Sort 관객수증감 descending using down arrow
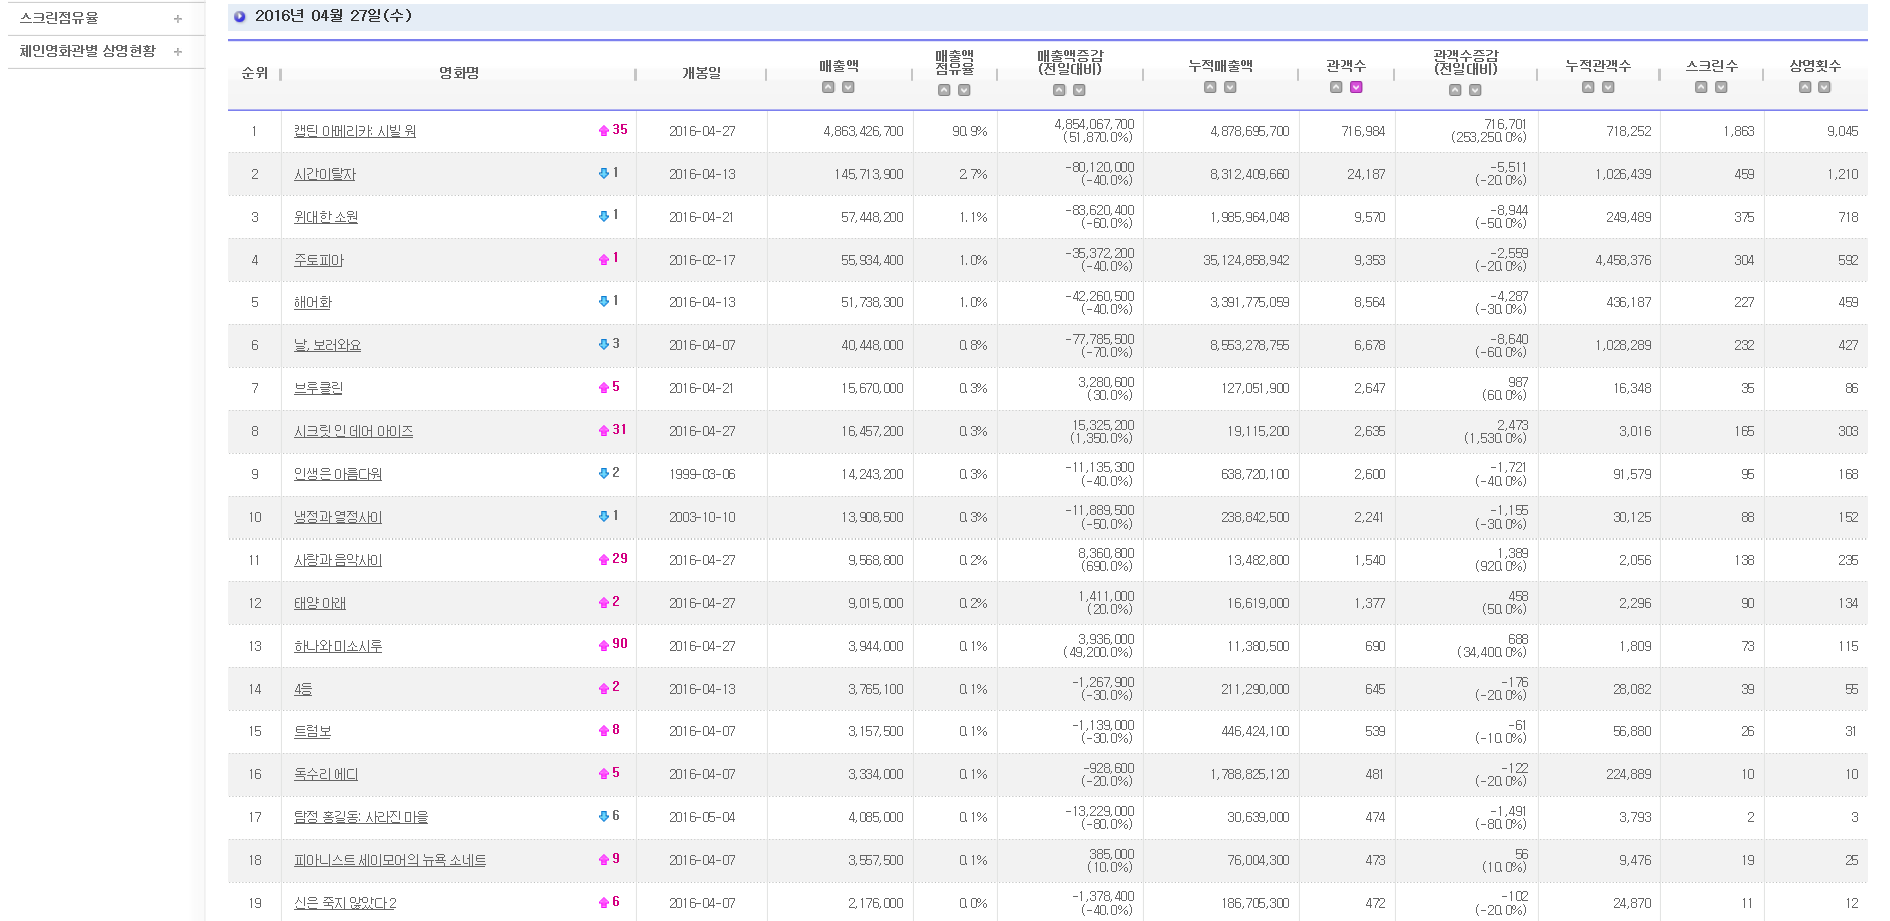The image size is (1890, 921). coord(1475,90)
